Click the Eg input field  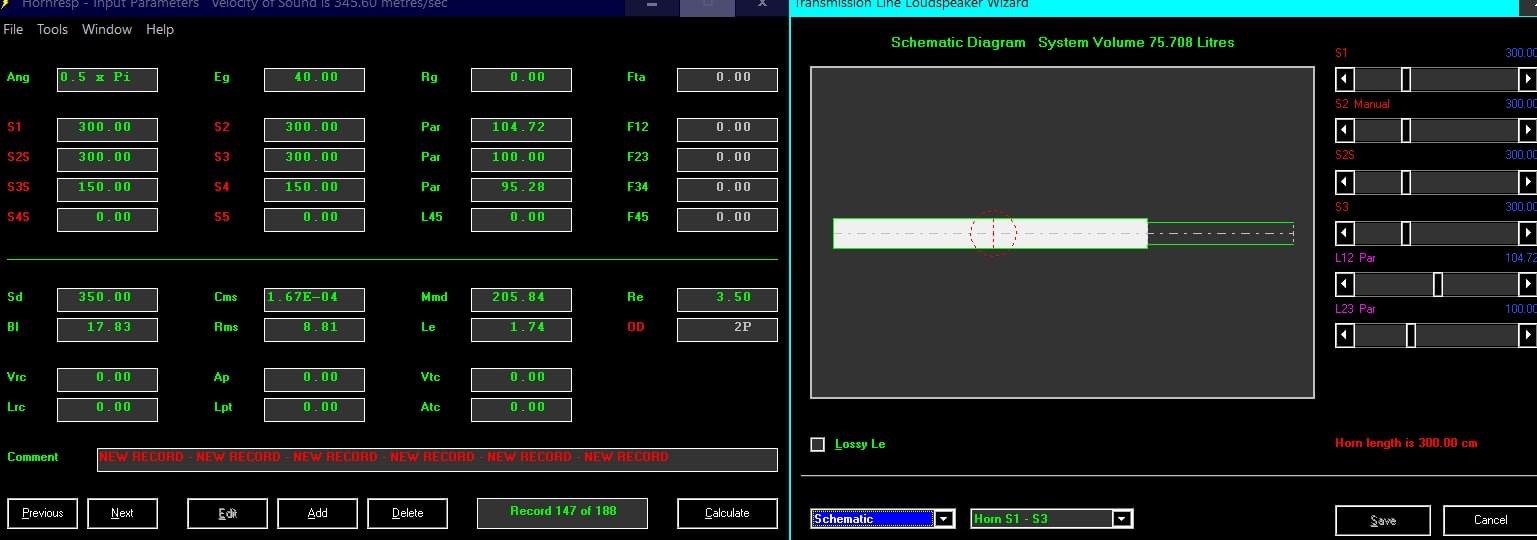click(x=314, y=79)
